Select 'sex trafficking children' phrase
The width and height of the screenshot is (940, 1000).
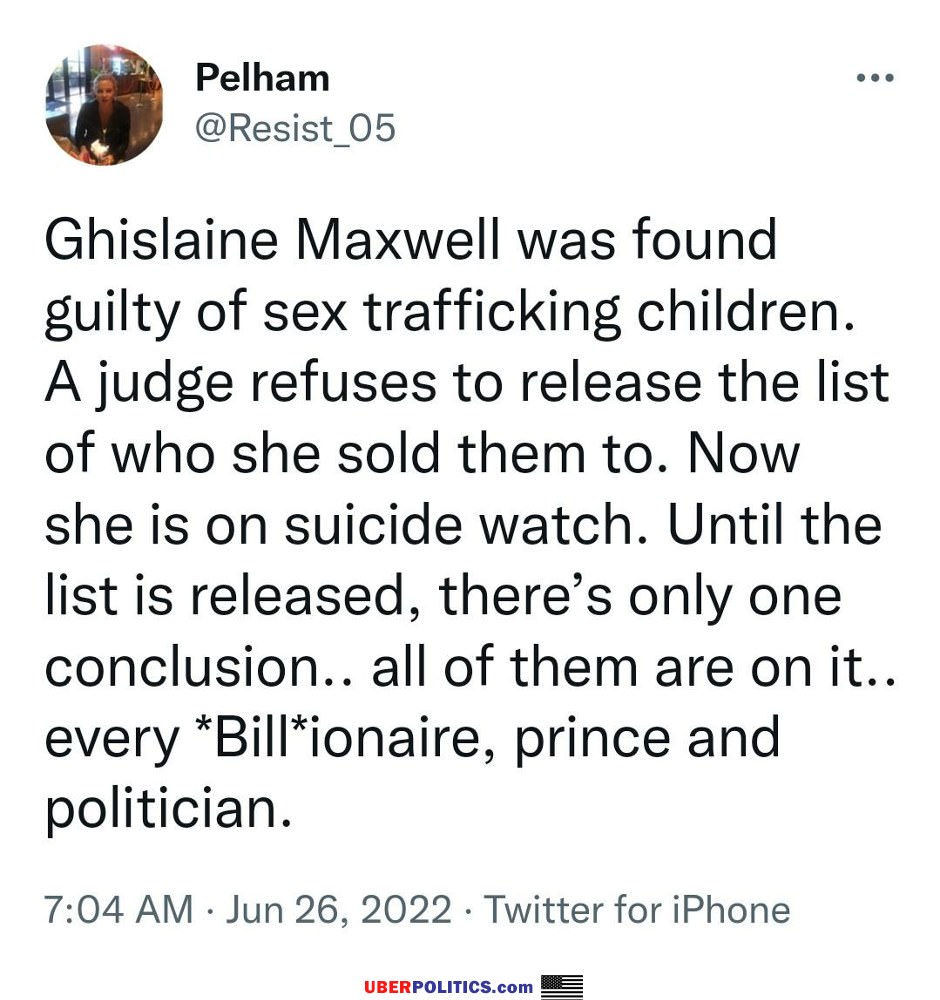tap(559, 314)
